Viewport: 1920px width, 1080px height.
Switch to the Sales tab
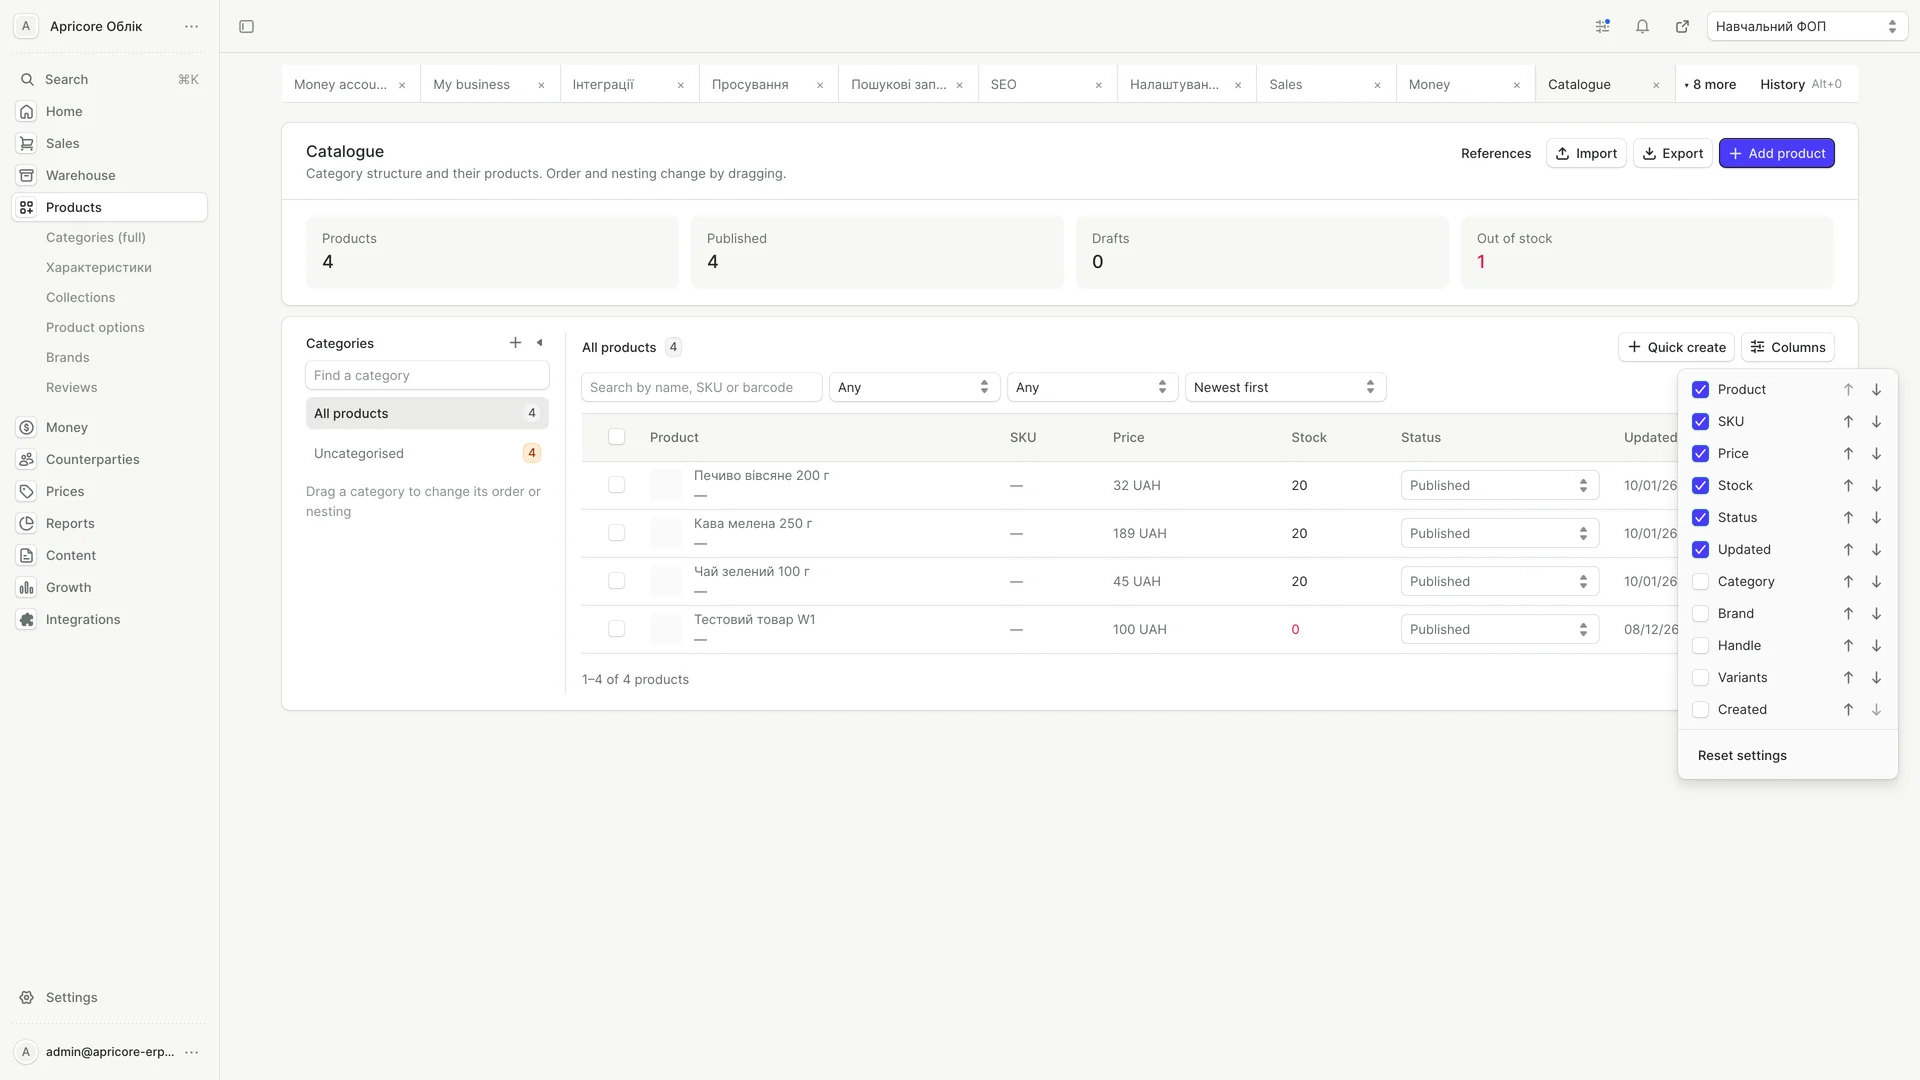click(x=1285, y=85)
